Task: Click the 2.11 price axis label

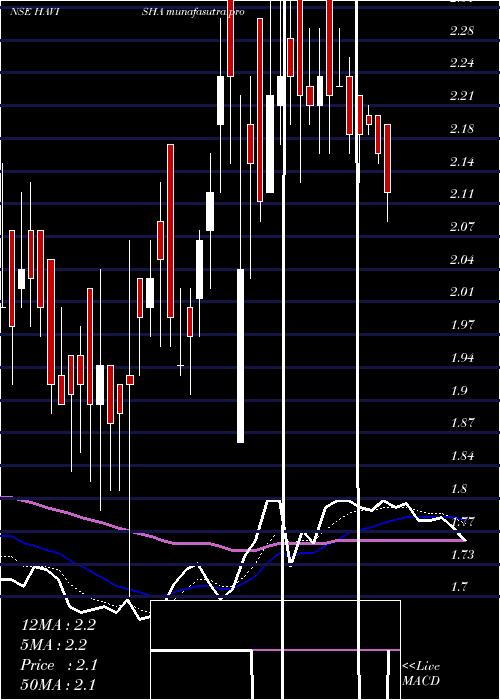Action: 462,194
